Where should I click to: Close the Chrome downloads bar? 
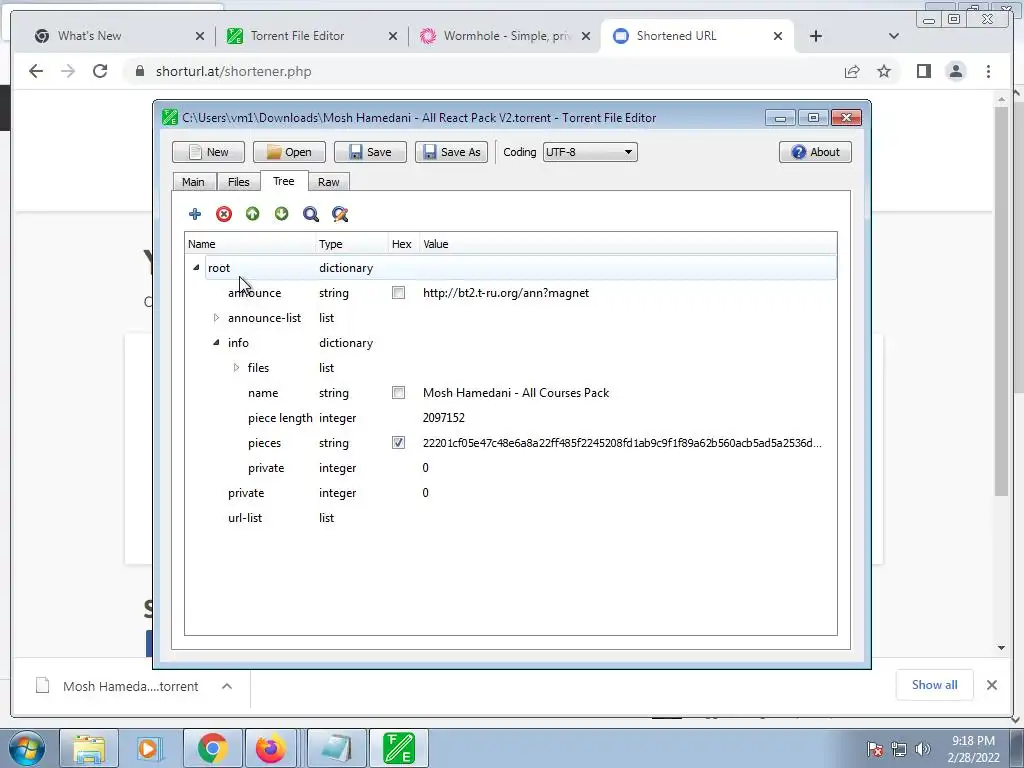click(x=991, y=685)
